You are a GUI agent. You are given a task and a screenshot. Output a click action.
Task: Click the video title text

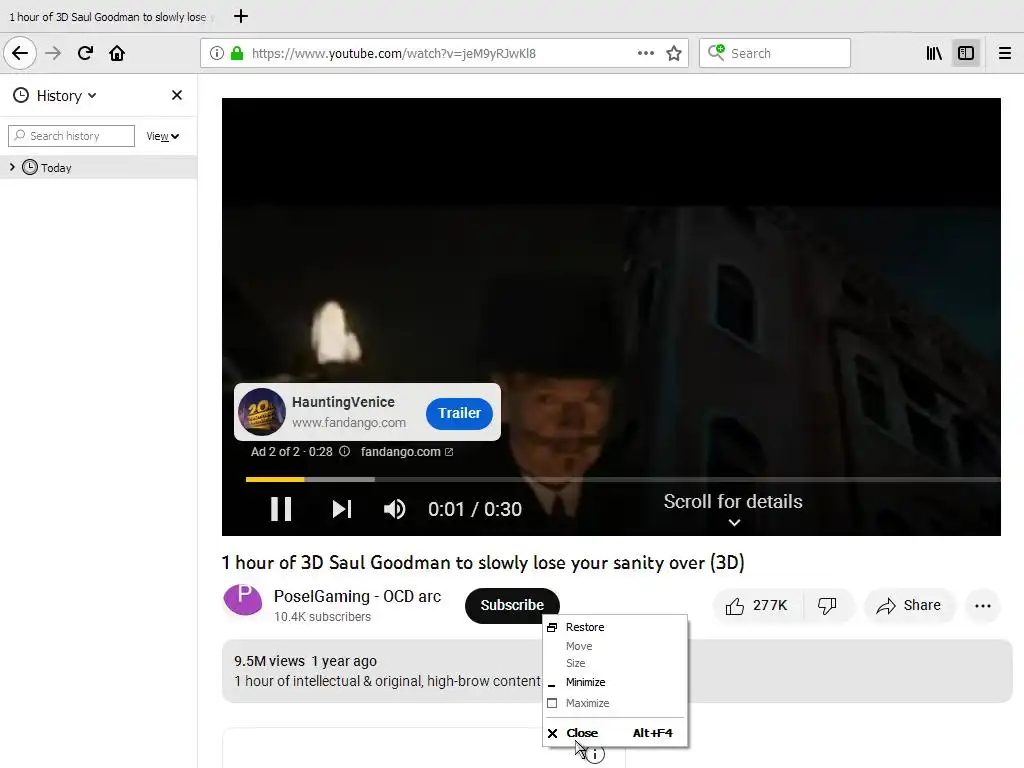pos(483,562)
